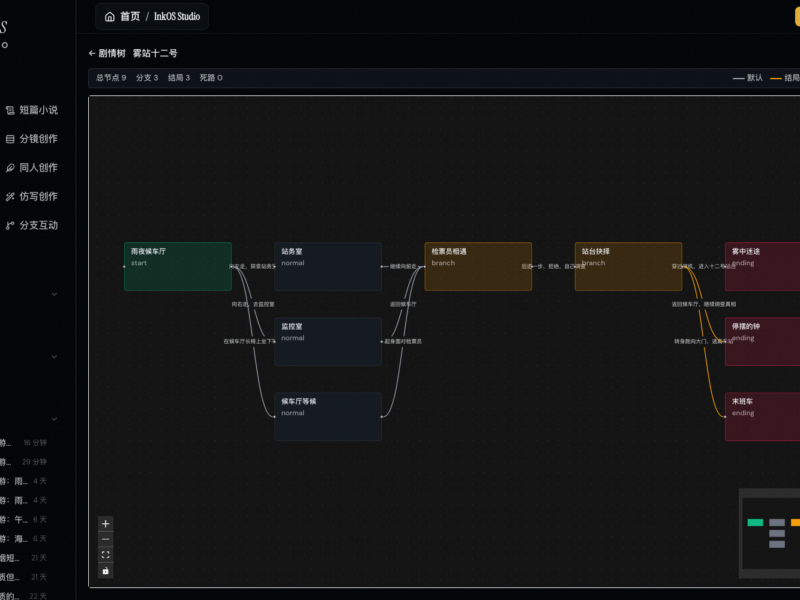Image resolution: width=800 pixels, height=600 pixels.
Task: Open 分镜创作 in the sidebar
Action: pos(32,139)
